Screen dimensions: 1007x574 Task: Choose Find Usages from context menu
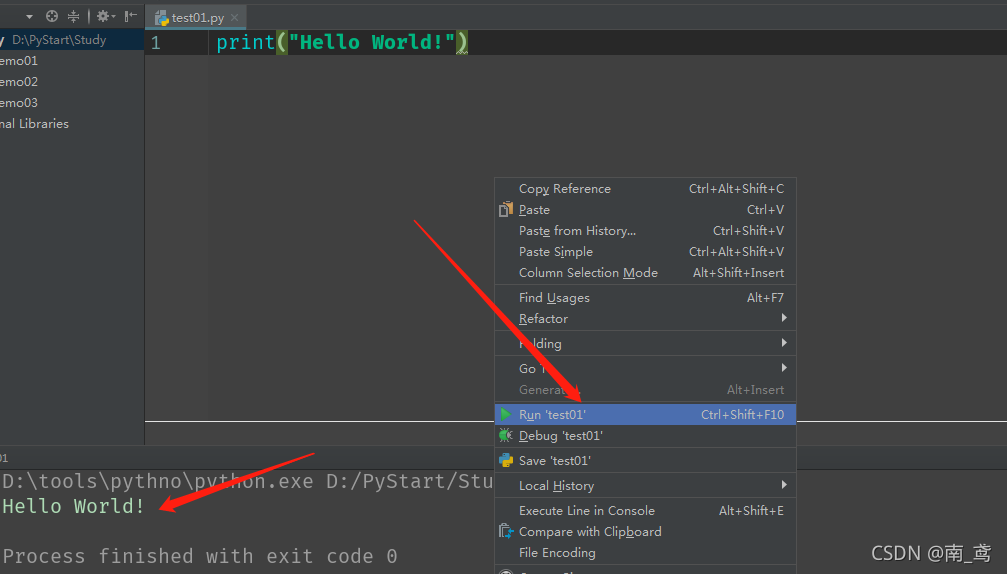click(645, 298)
